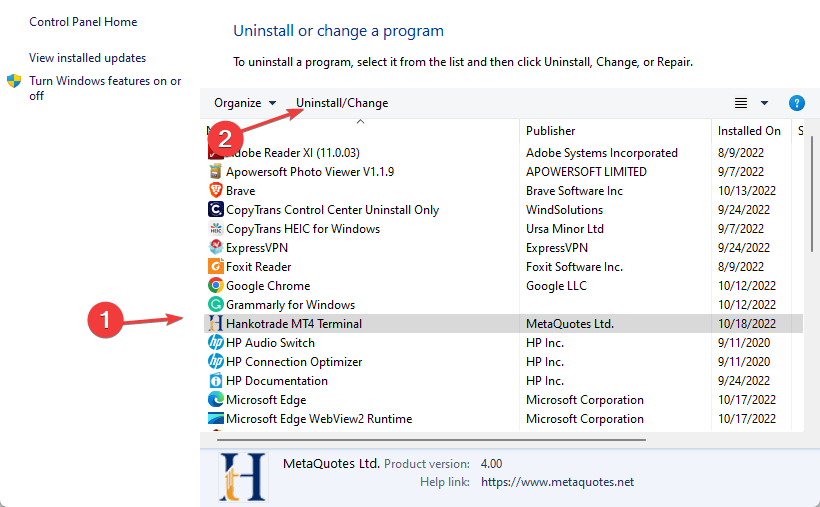
Task: Click publisher MetaQuotes Ltd. in list row
Action: coord(570,323)
